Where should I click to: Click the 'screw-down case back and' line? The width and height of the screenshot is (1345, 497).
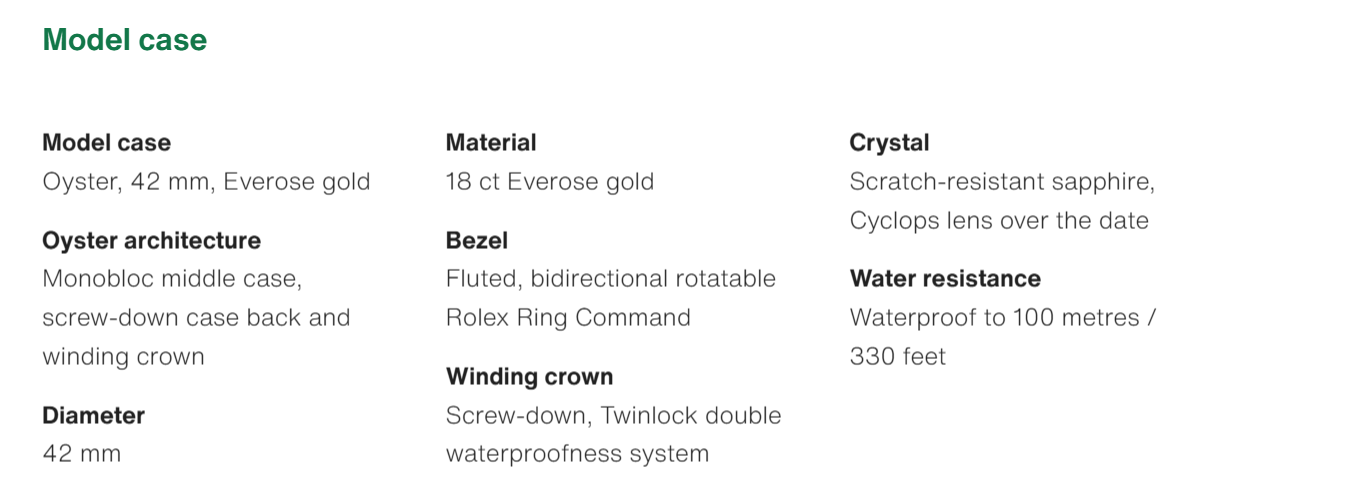pos(196,317)
